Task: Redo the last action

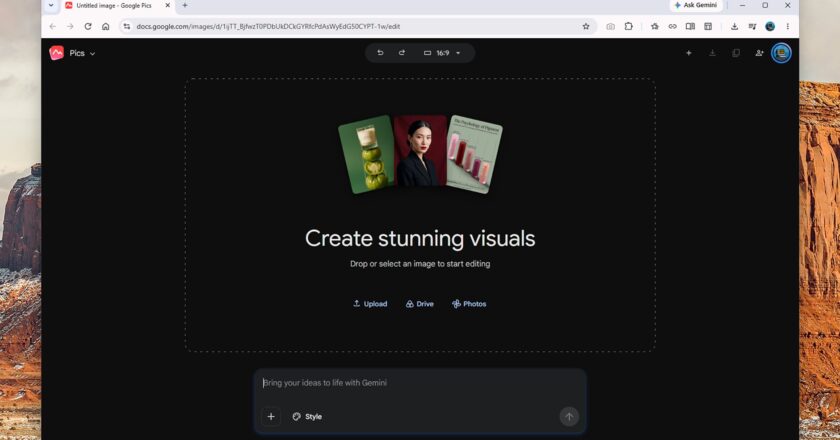Action: pyautogui.click(x=402, y=53)
